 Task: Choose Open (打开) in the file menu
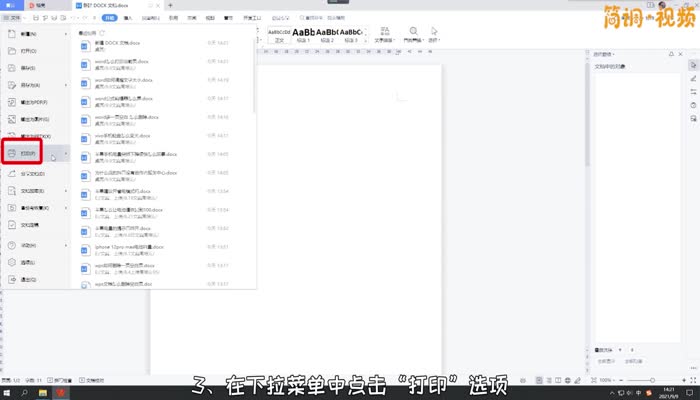point(35,51)
